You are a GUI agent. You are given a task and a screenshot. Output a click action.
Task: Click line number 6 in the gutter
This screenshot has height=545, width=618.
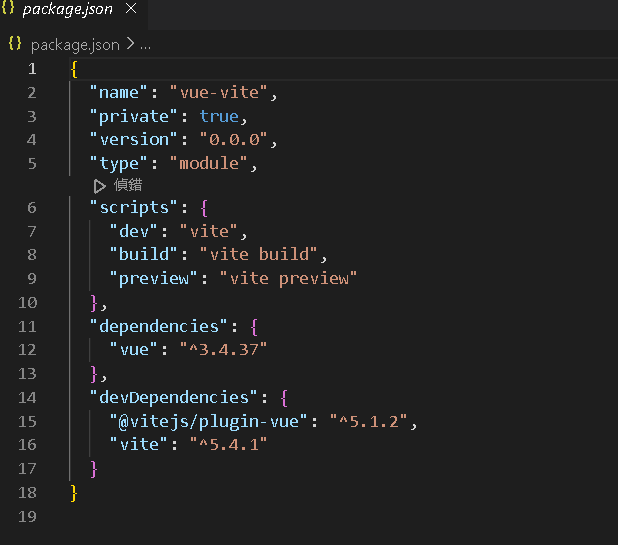(32, 208)
